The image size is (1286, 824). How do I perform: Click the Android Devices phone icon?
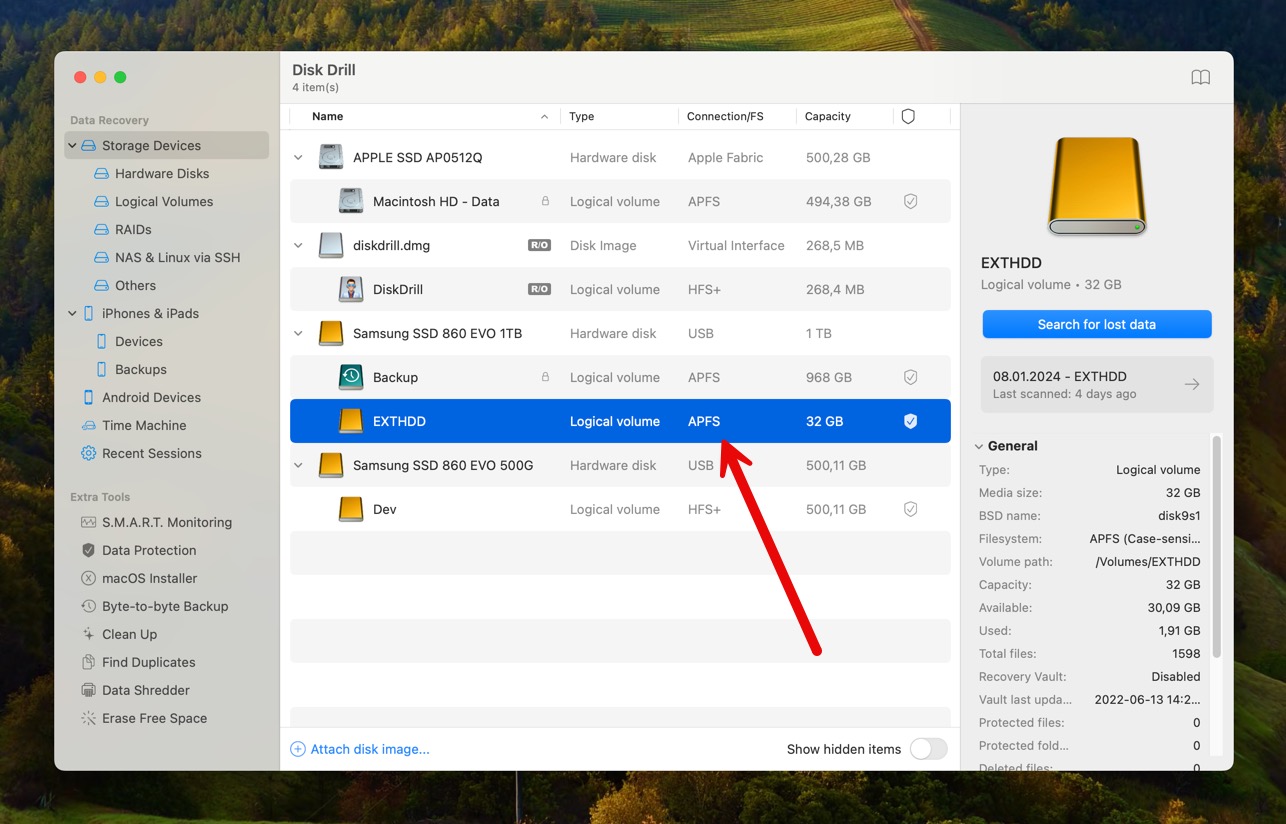[89, 398]
